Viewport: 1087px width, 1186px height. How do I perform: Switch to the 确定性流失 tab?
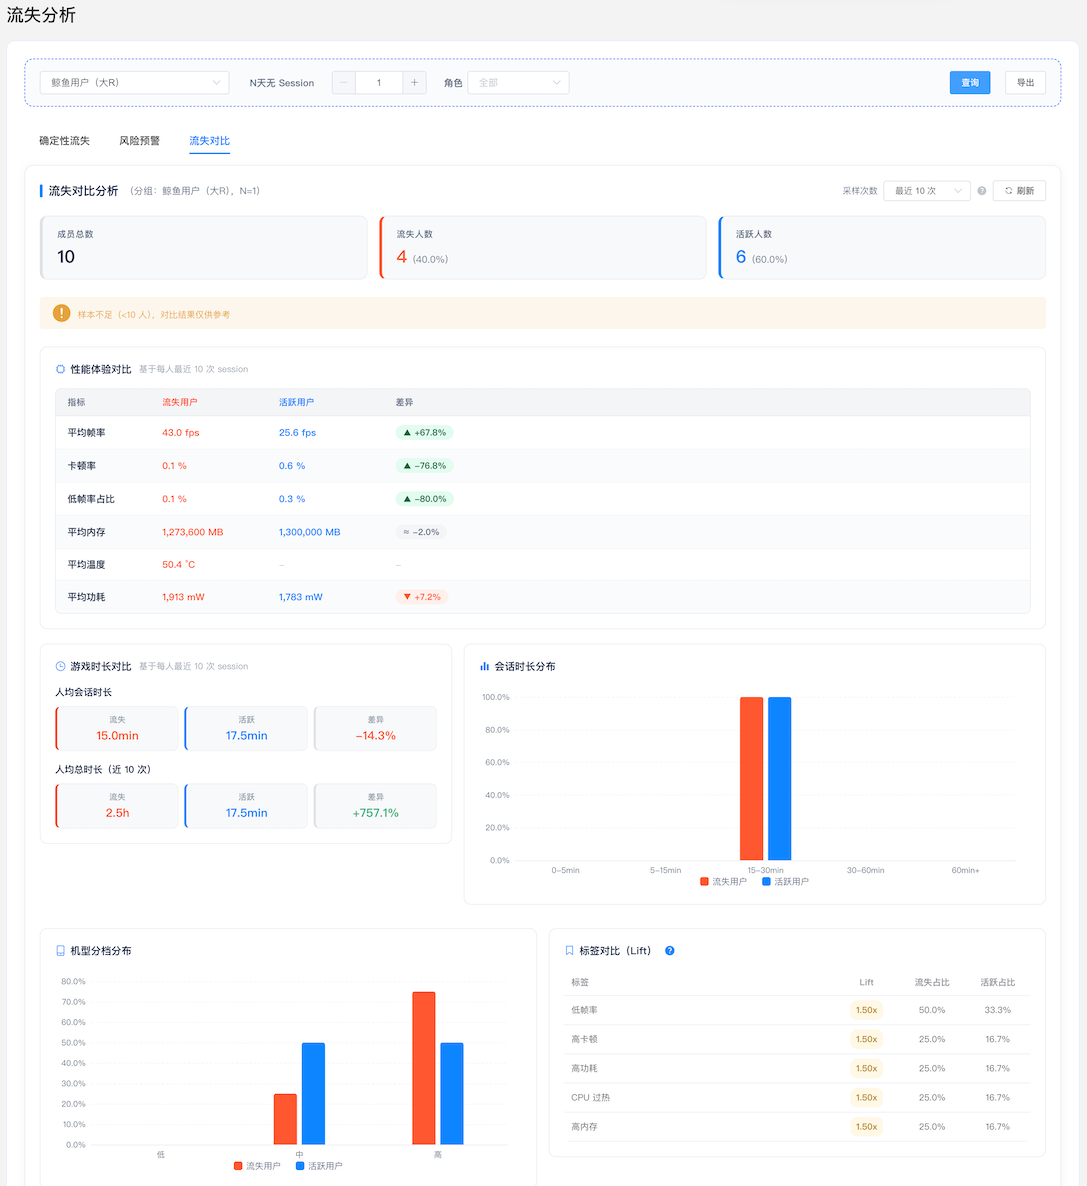tap(64, 141)
